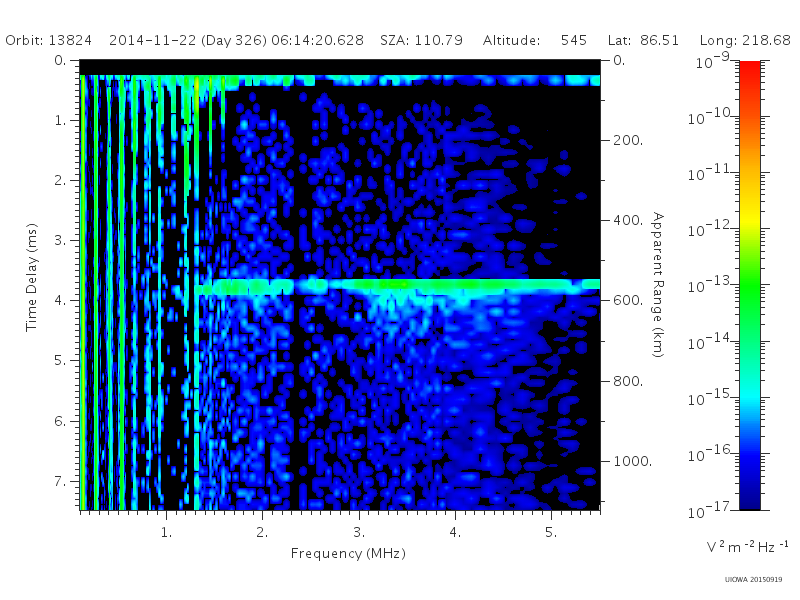Click the timestamp '06:14:20.628'
800x600 pixels.
317,40
